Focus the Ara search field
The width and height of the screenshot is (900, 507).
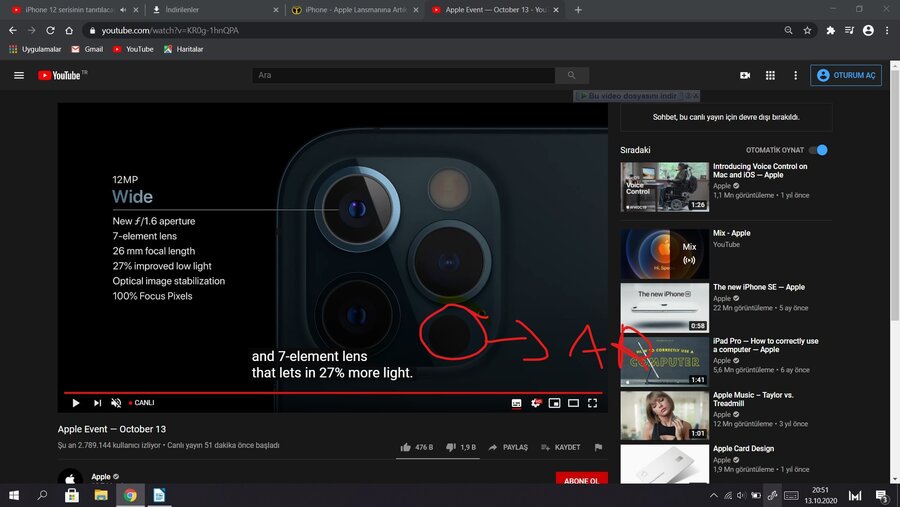(x=404, y=75)
